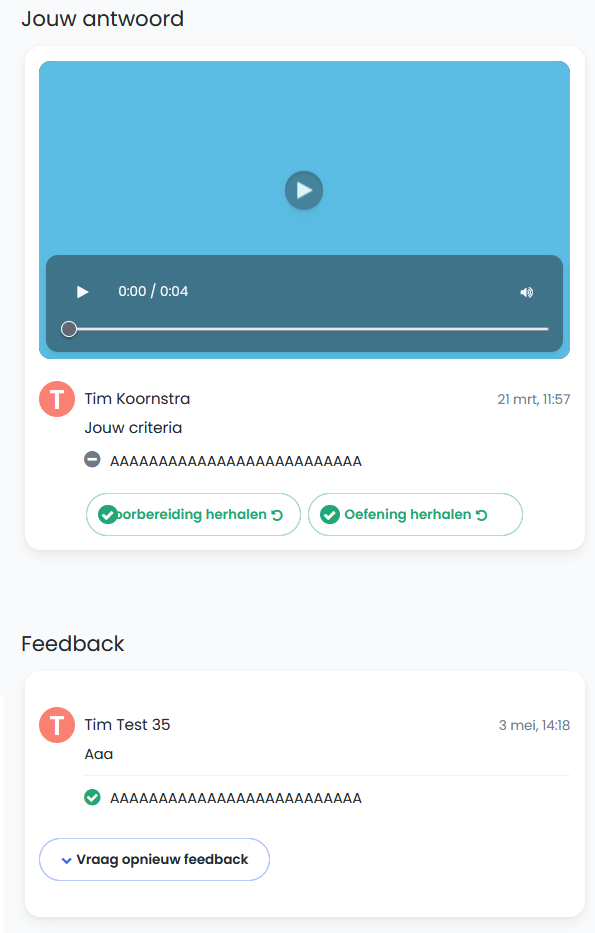595x933 pixels.
Task: Click Tim Test 35's avatar icon
Action: coord(57,725)
